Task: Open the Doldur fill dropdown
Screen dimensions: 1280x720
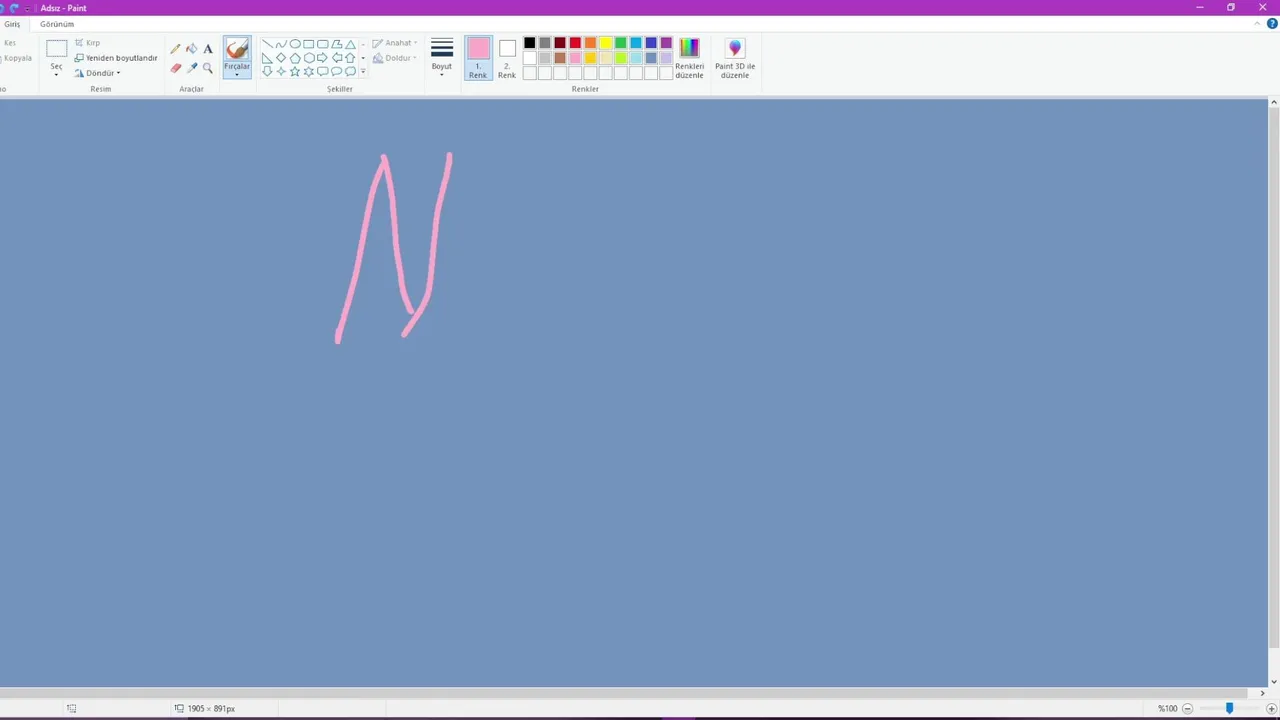Action: pyautogui.click(x=395, y=58)
